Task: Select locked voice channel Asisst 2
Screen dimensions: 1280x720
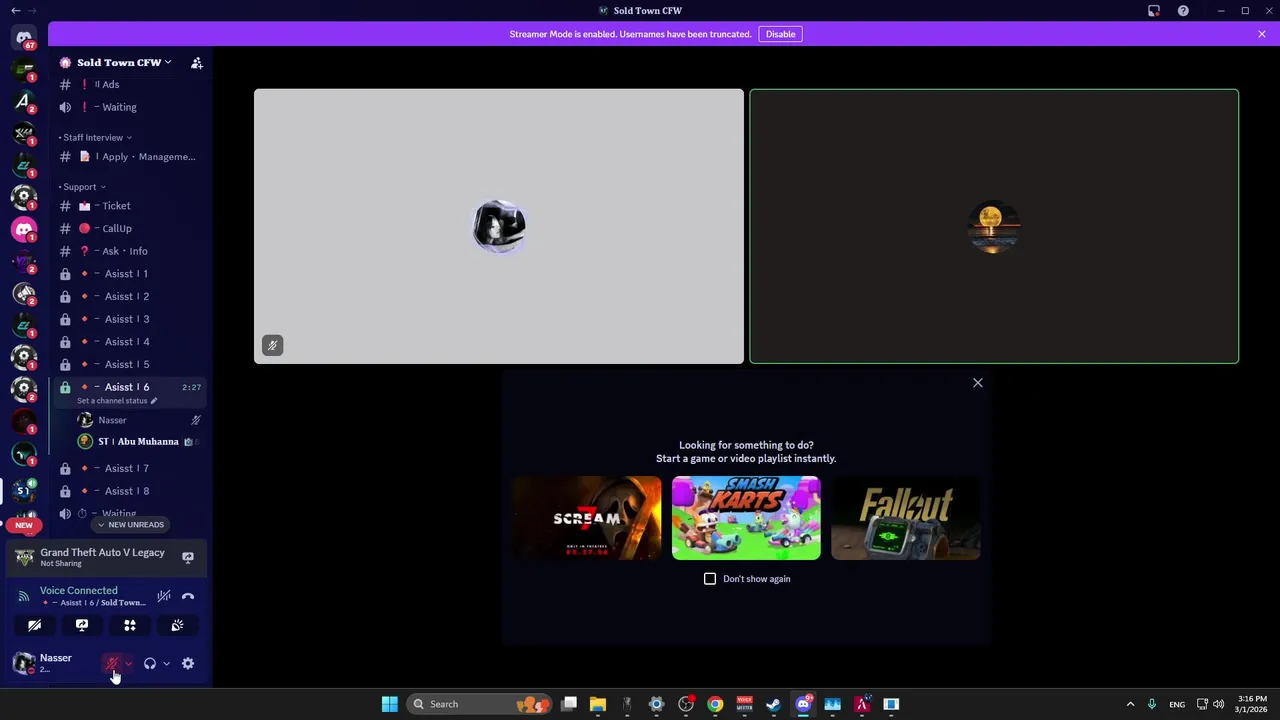Action: click(130, 297)
